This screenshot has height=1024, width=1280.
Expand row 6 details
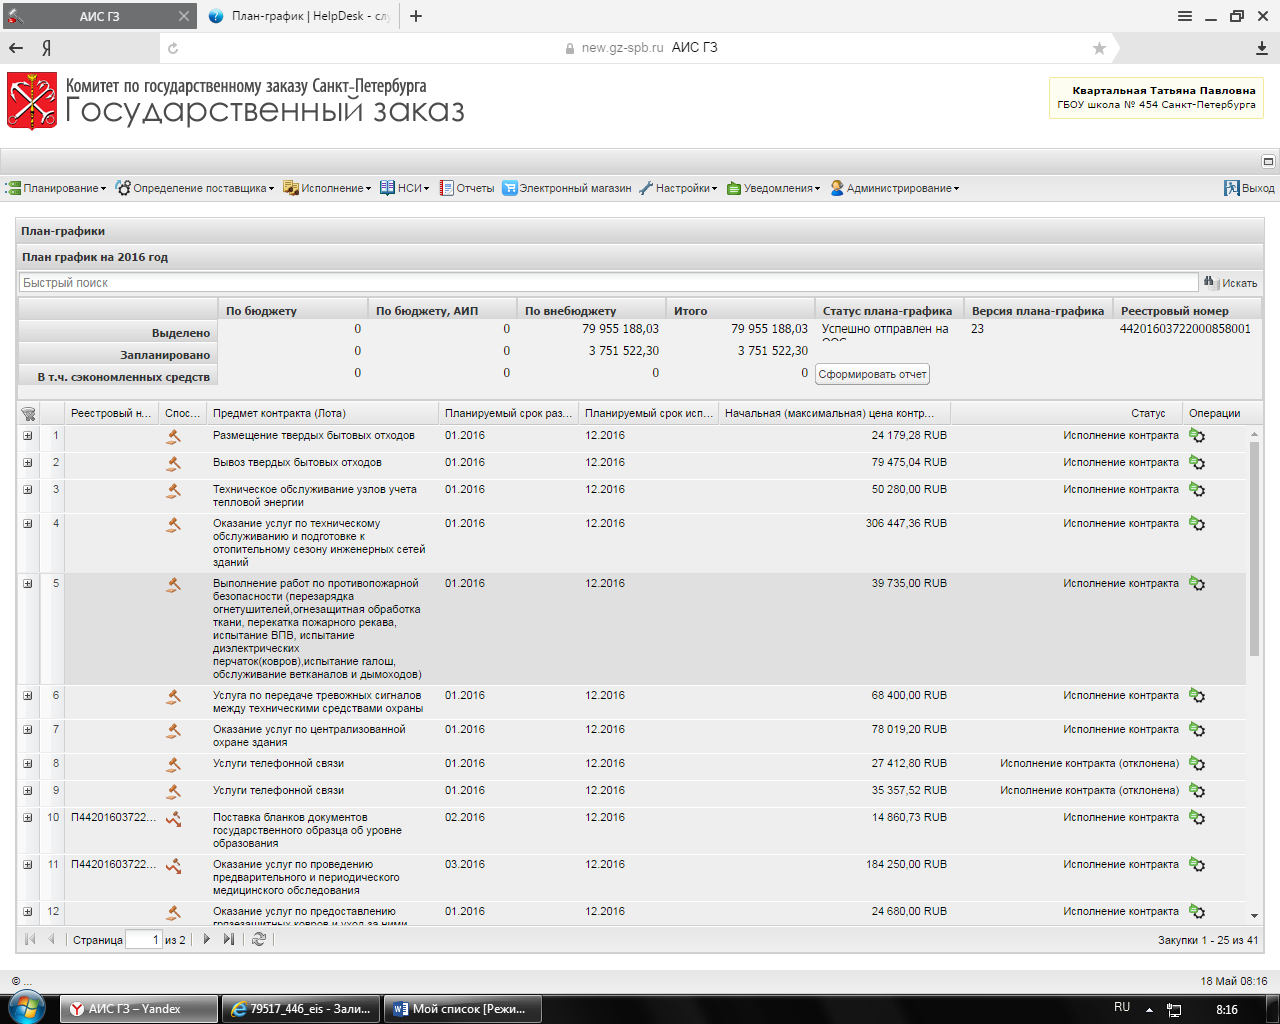point(28,696)
